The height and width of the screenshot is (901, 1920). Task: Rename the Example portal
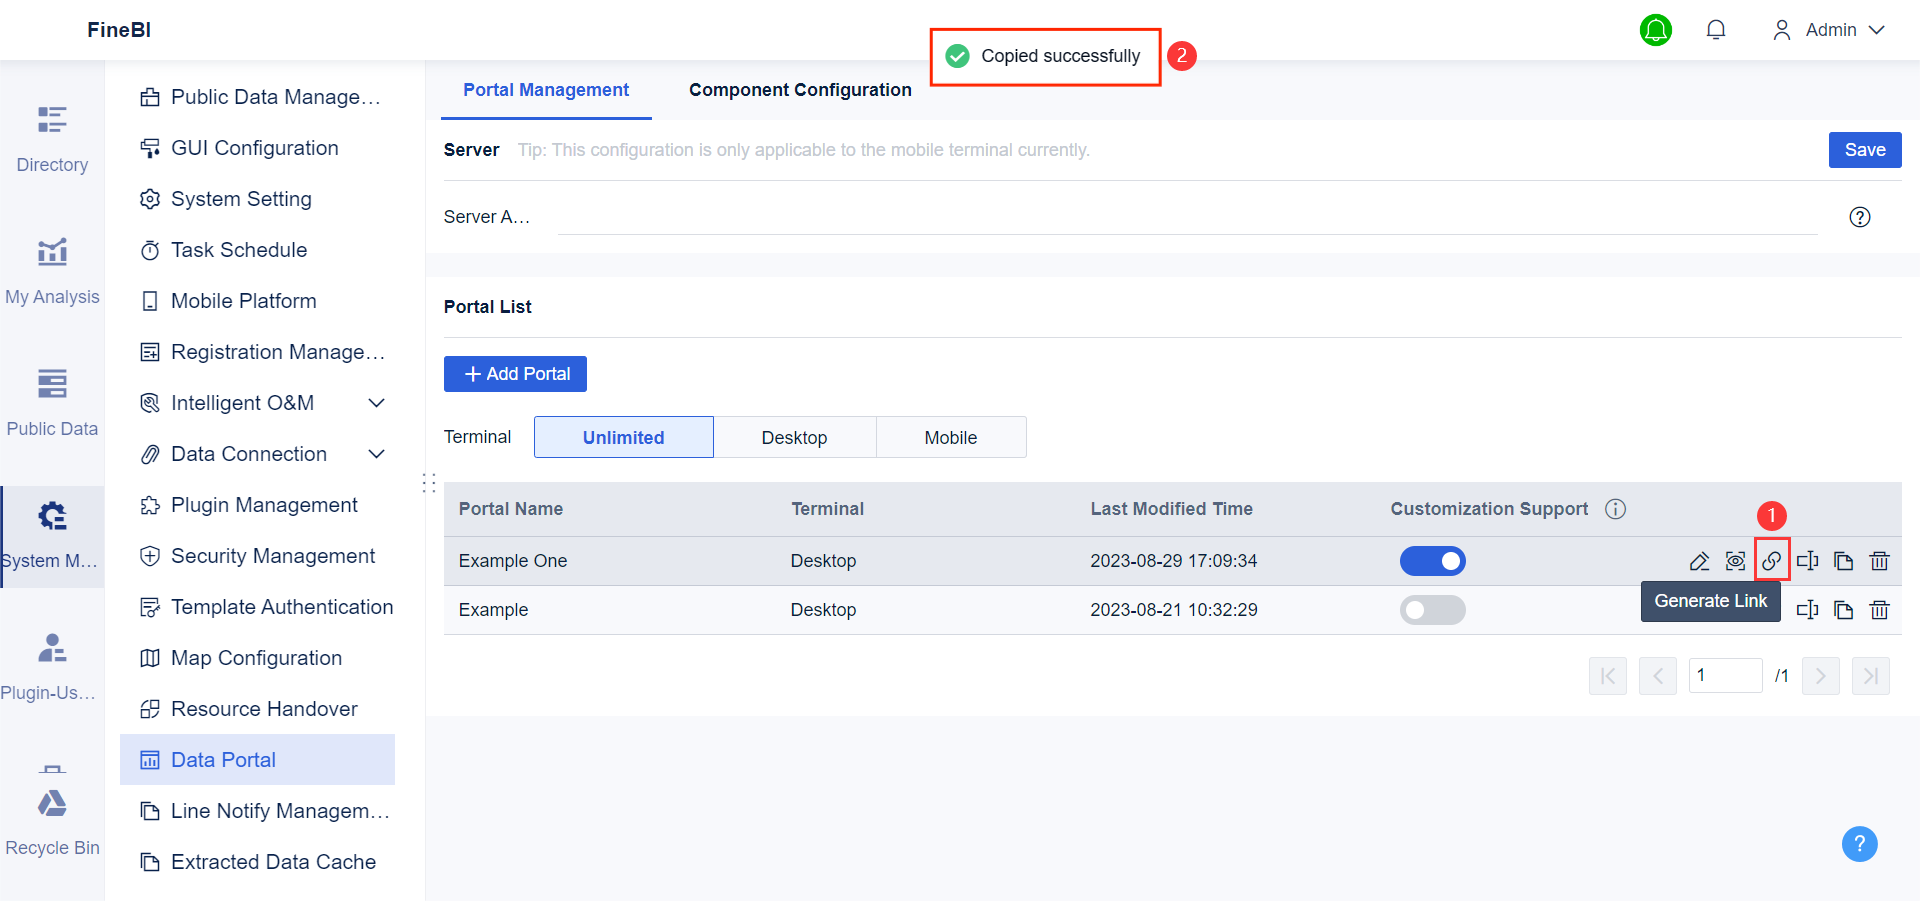[1808, 609]
